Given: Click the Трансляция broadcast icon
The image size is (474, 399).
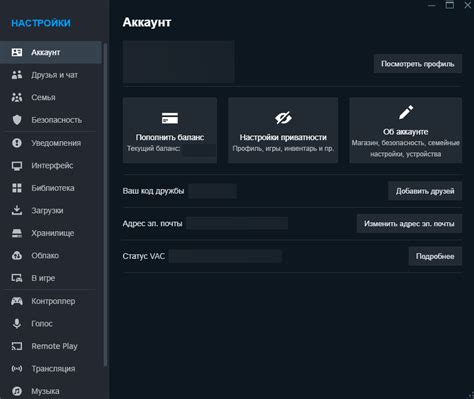Looking at the screenshot, I should point(17,369).
